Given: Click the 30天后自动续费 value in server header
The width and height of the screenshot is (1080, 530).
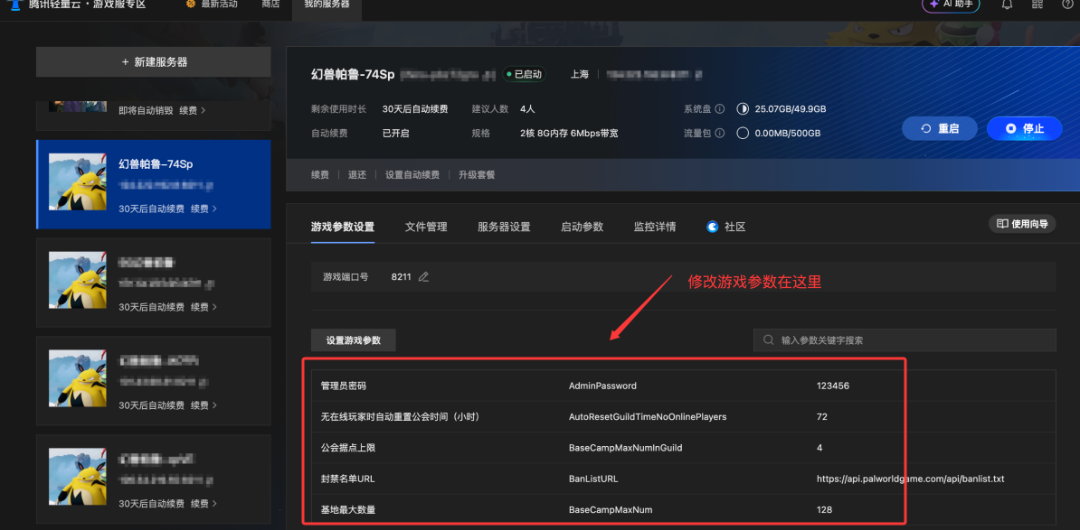Looking at the screenshot, I should coord(415,109).
